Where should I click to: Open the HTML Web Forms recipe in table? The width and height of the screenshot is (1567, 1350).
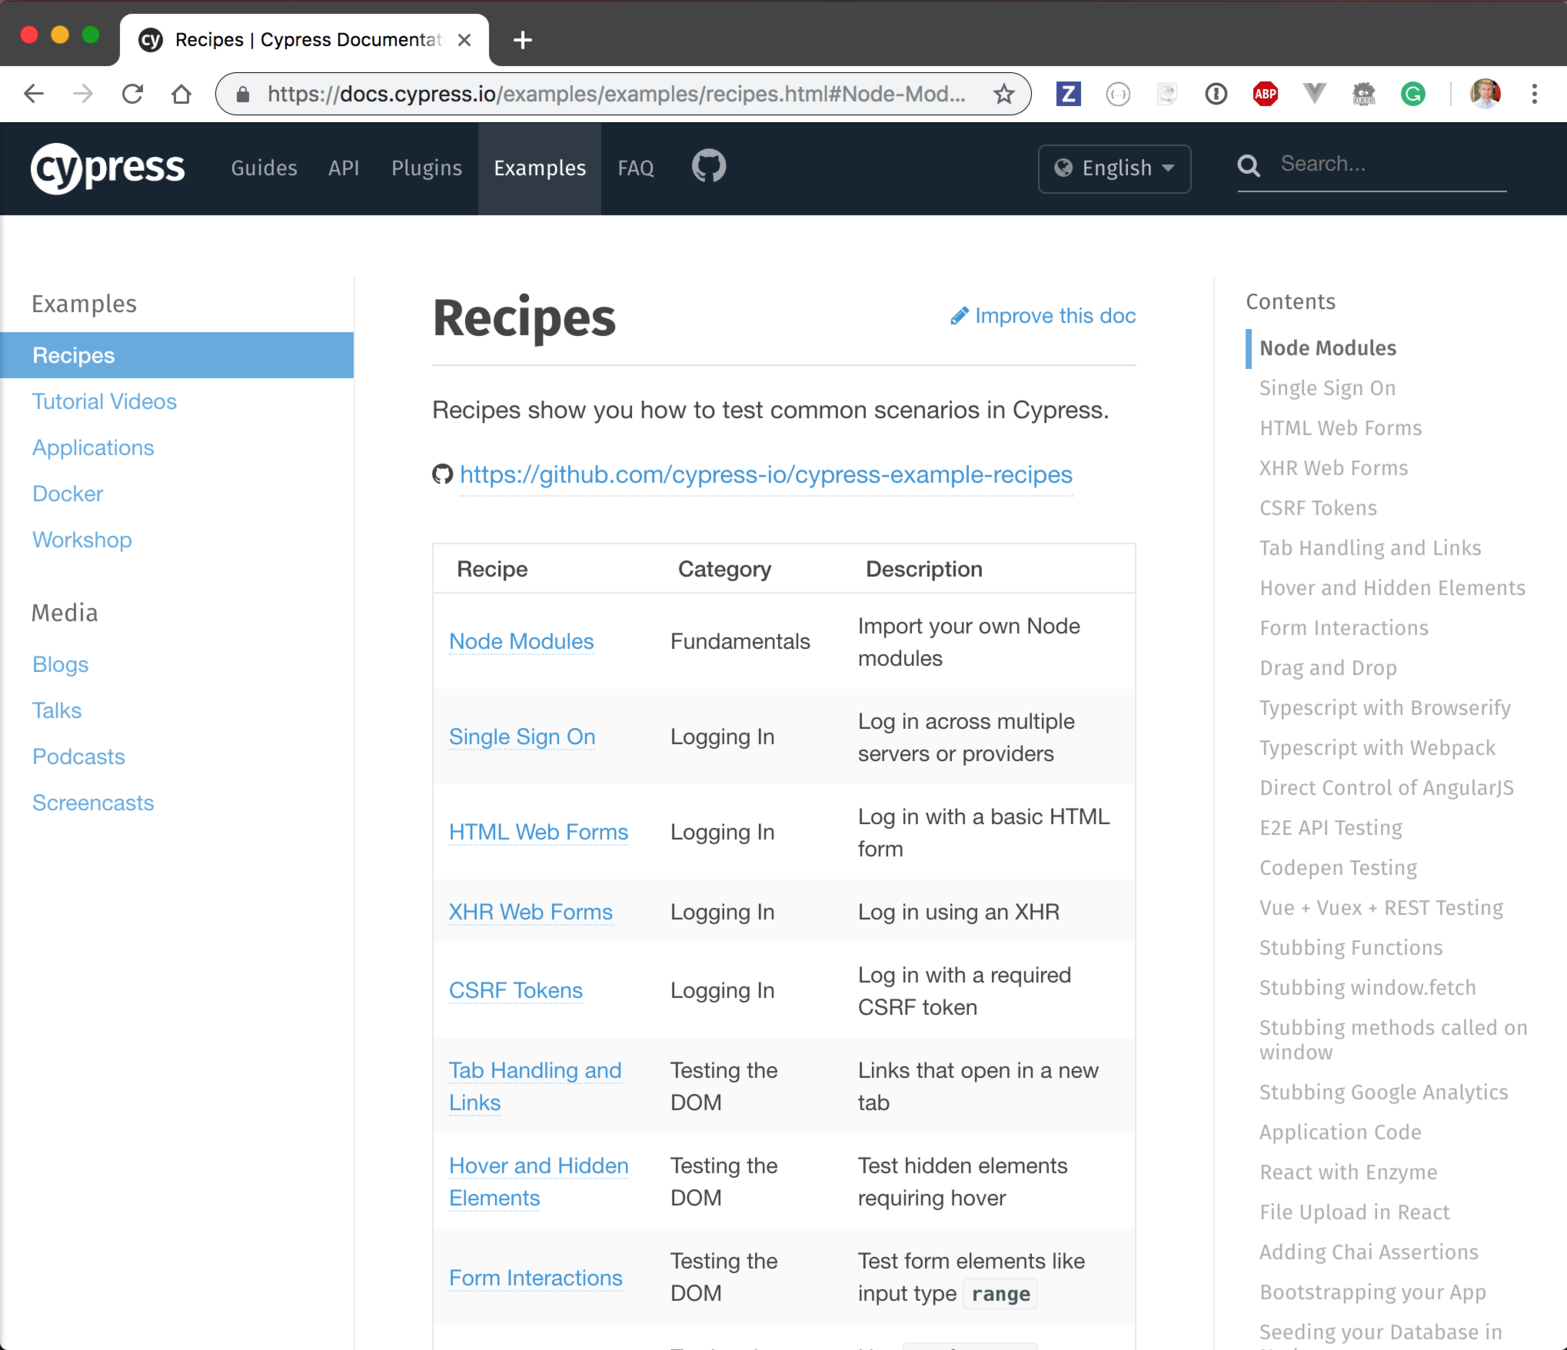tap(538, 831)
